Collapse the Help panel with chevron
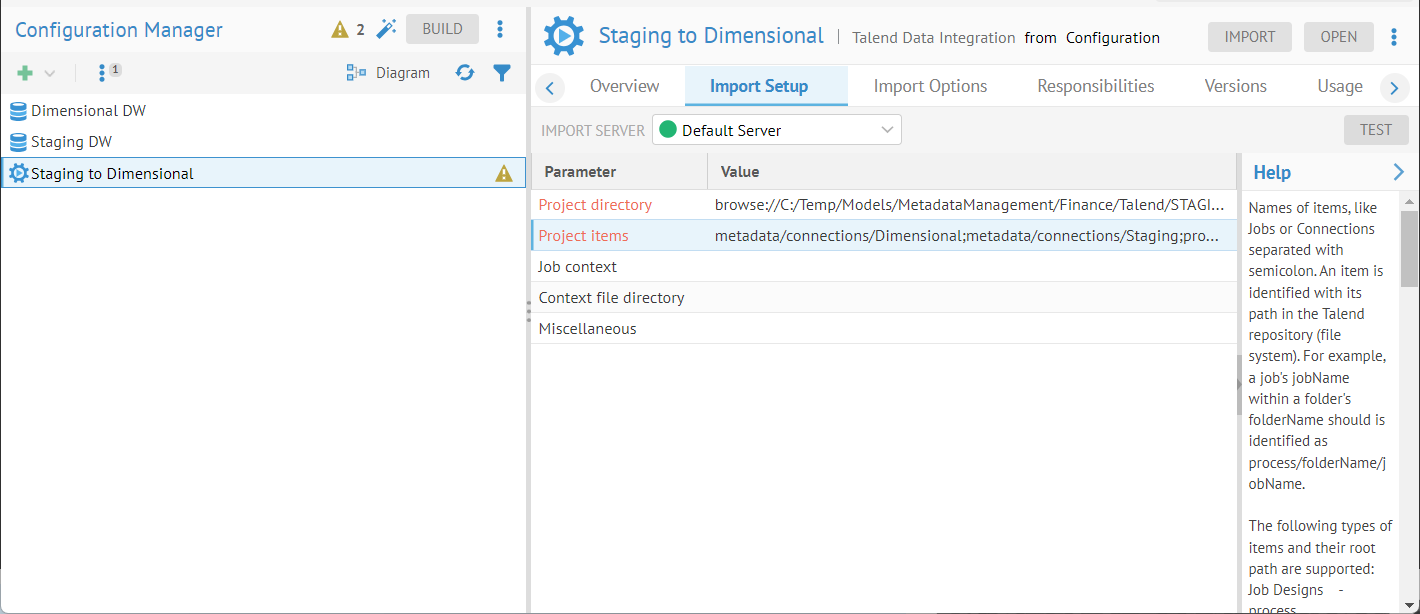Image resolution: width=1420 pixels, height=614 pixels. point(1398,172)
